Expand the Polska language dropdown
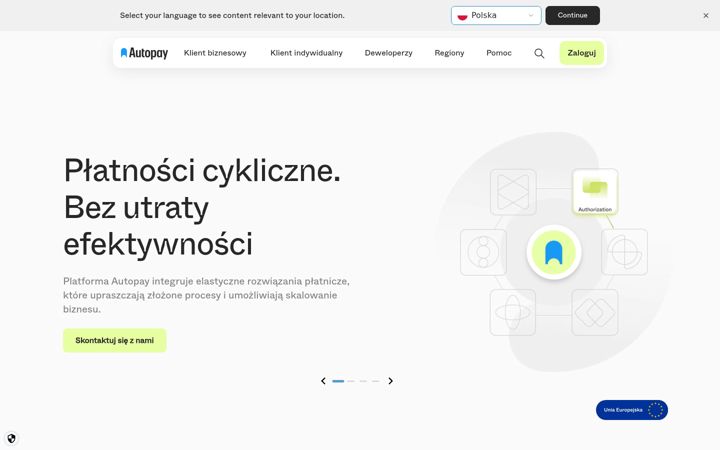This screenshot has height=450, width=720. point(496,16)
